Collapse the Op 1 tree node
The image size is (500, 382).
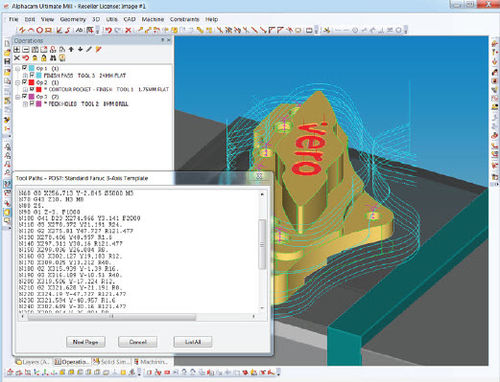pyautogui.click(x=18, y=69)
